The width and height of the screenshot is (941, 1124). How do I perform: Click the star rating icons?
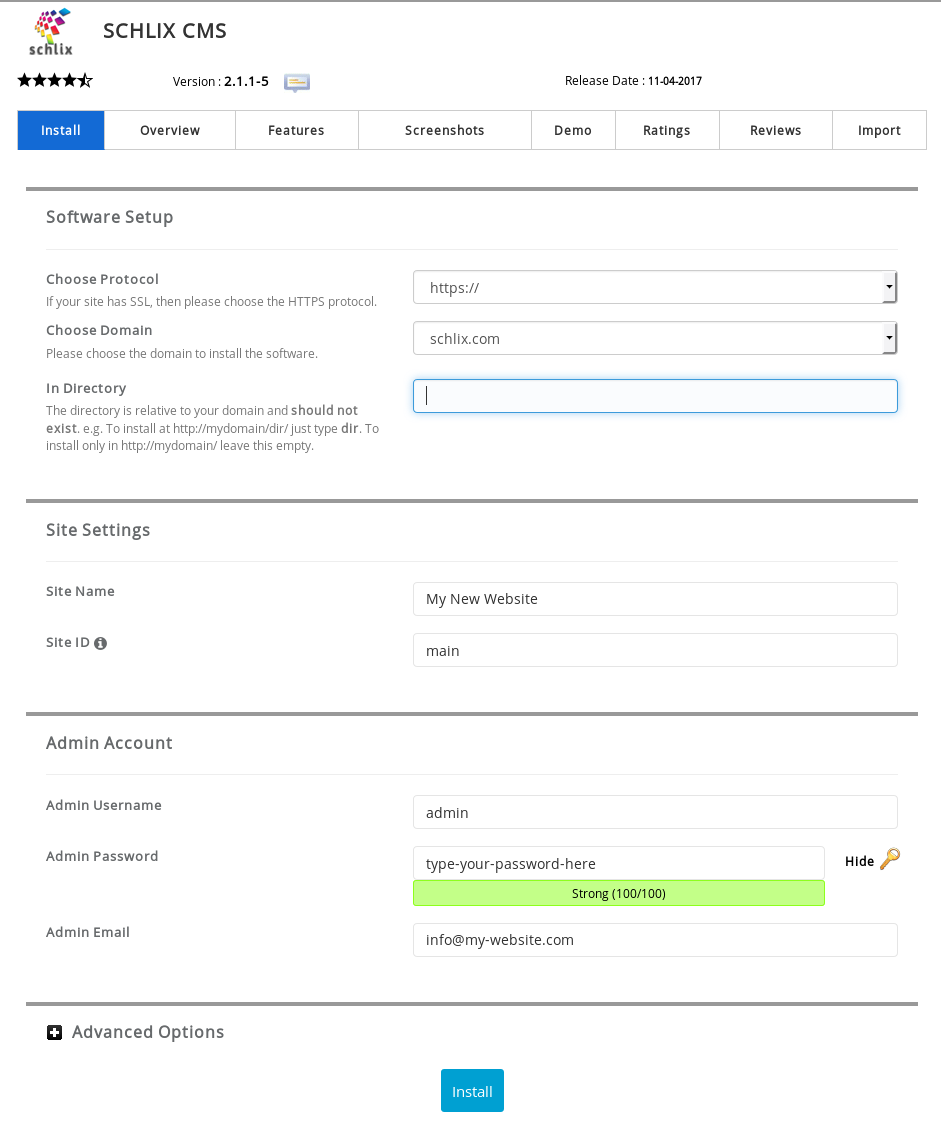(55, 81)
